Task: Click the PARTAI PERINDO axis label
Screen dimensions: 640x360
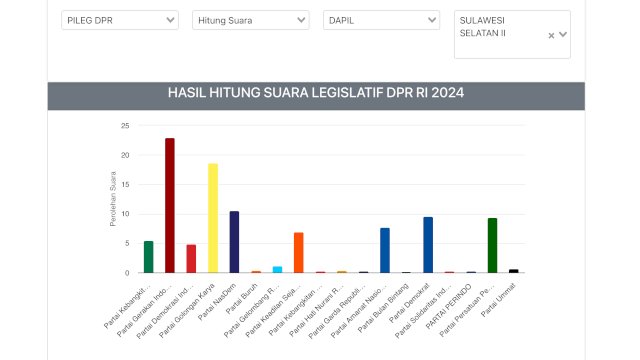Action: pyautogui.click(x=449, y=306)
